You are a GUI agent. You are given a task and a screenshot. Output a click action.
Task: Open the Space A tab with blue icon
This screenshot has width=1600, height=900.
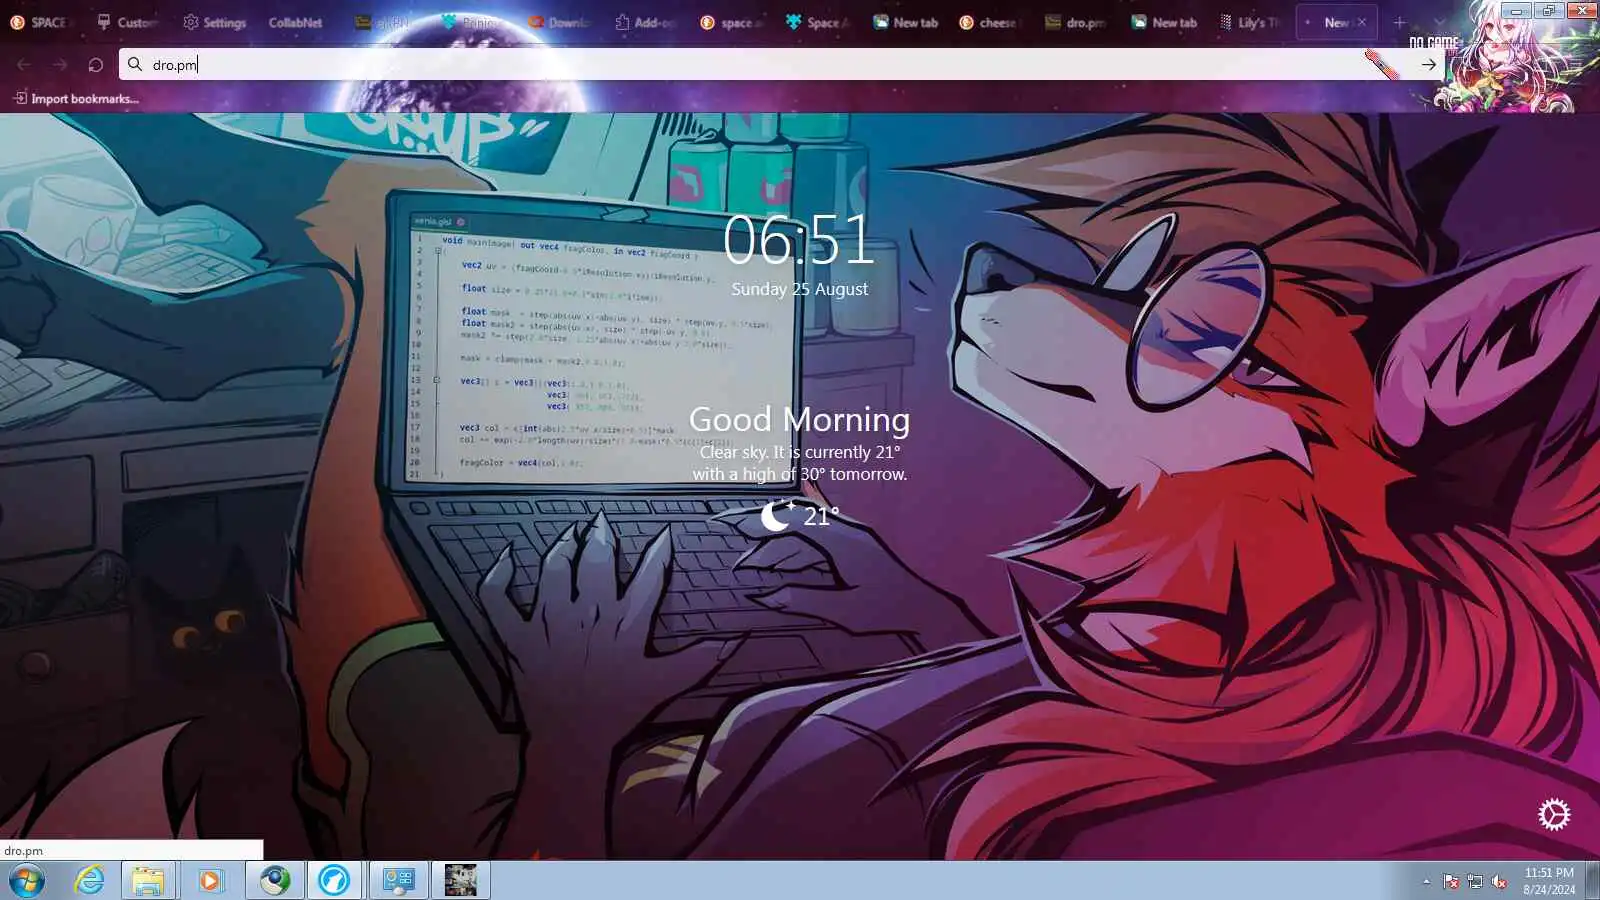(x=820, y=22)
